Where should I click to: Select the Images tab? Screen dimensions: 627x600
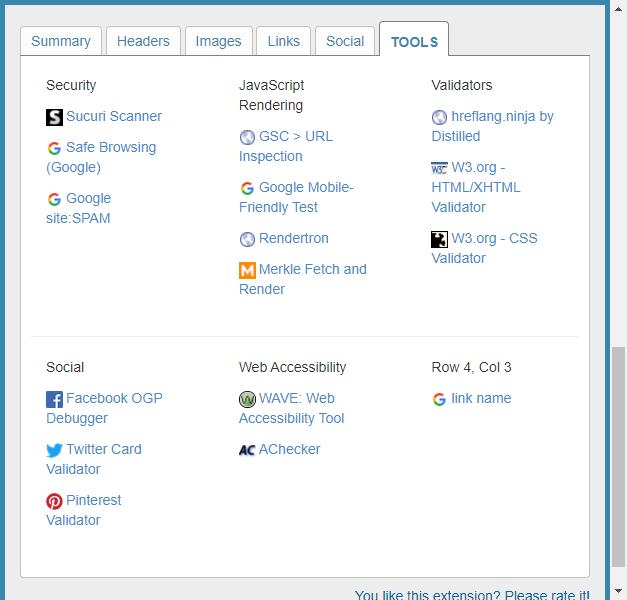pyautogui.click(x=218, y=41)
